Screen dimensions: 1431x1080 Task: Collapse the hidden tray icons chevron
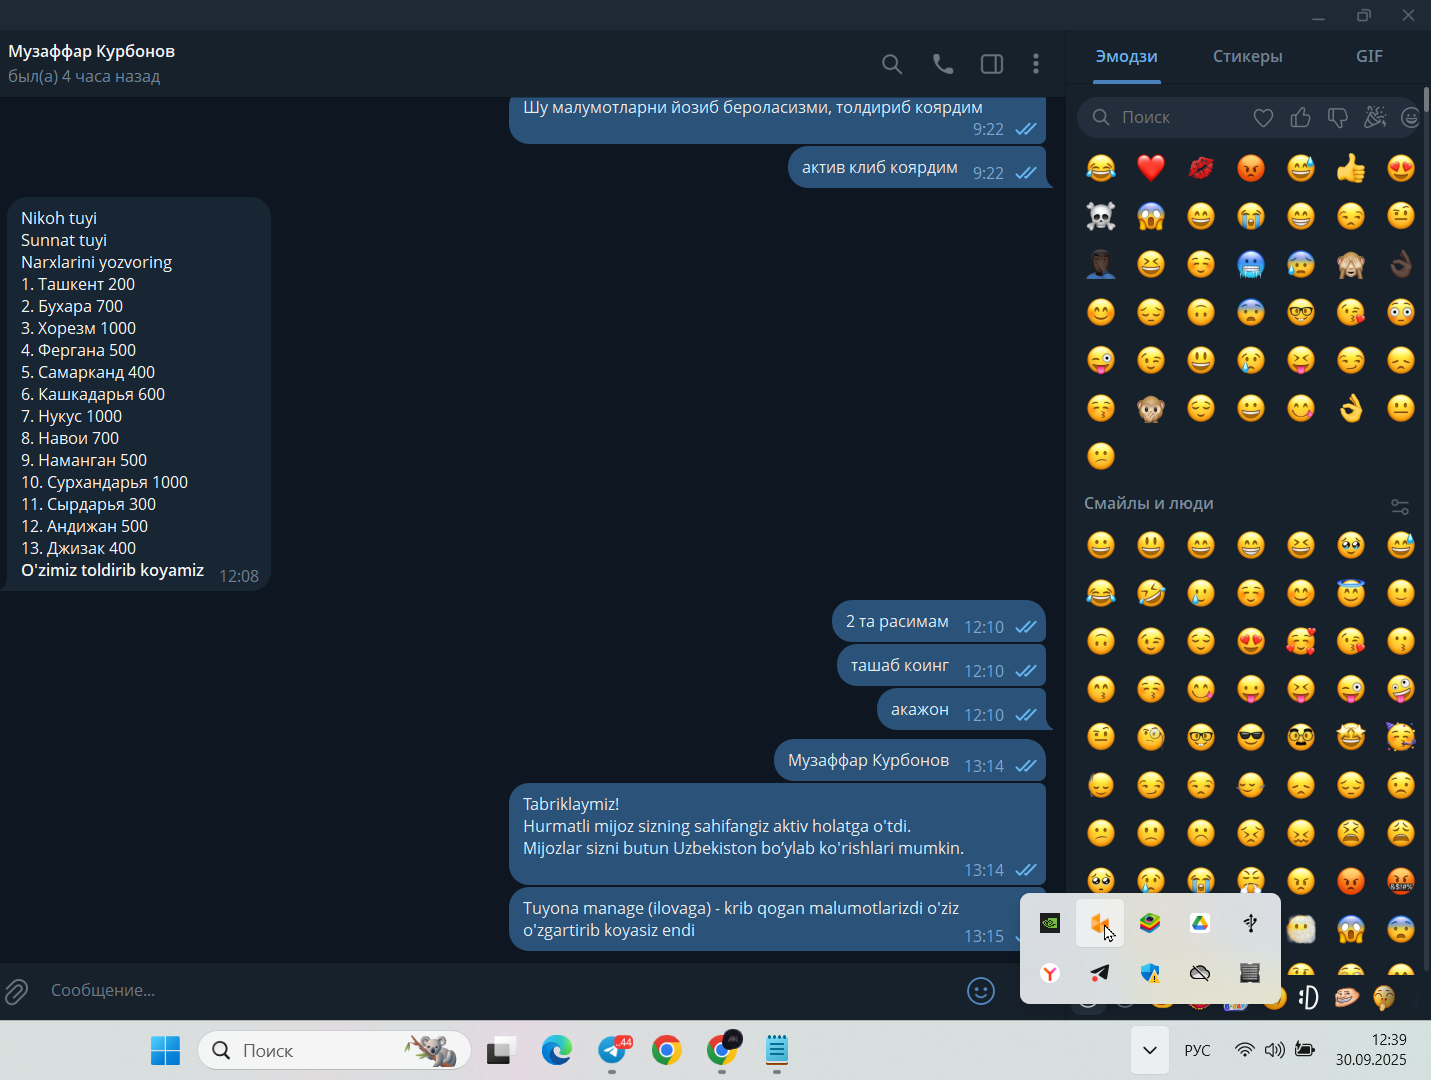pyautogui.click(x=1150, y=1050)
